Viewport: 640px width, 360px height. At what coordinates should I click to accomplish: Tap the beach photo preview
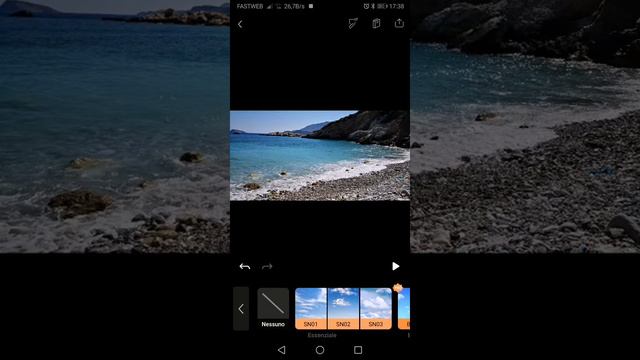(320, 156)
